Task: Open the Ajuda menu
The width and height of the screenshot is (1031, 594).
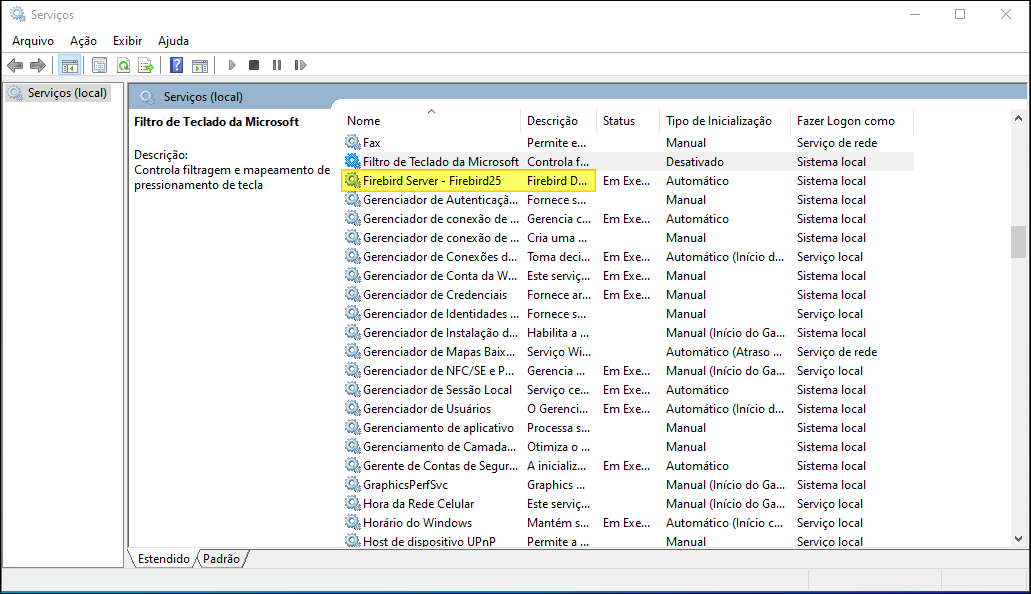Action: click(x=173, y=41)
